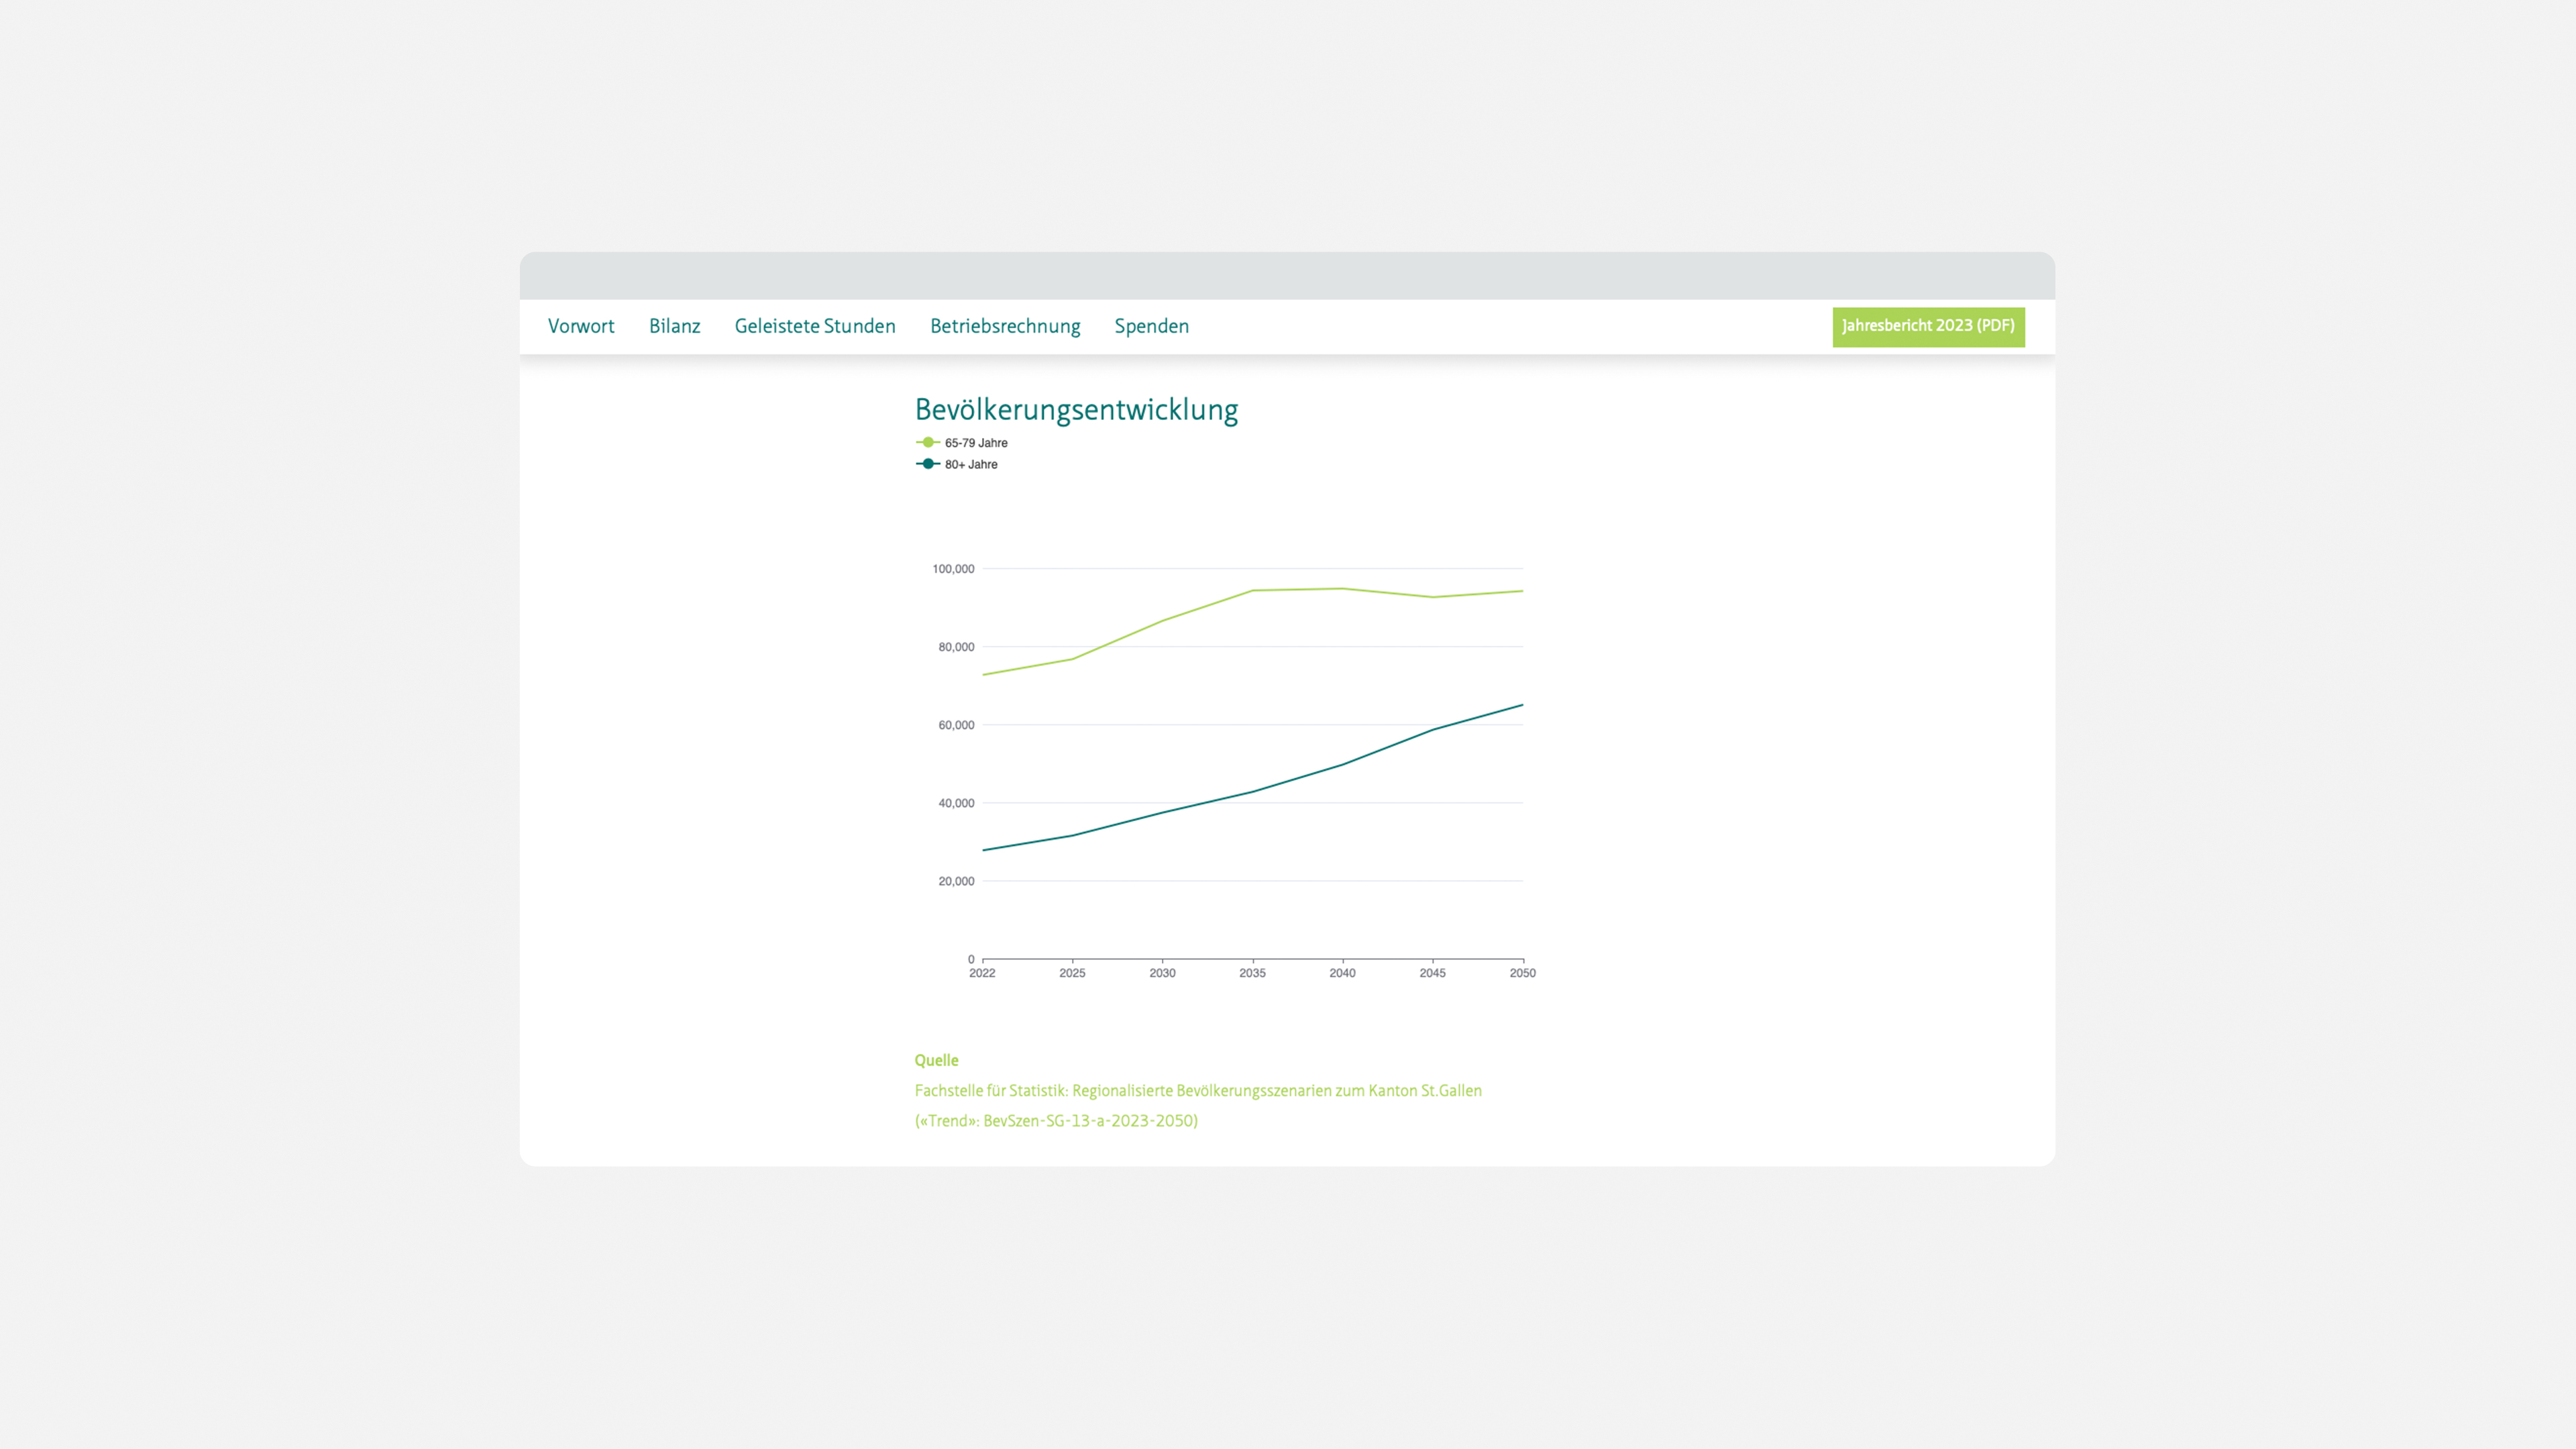
Task: Click the 100,000 y-axis label
Action: point(953,569)
